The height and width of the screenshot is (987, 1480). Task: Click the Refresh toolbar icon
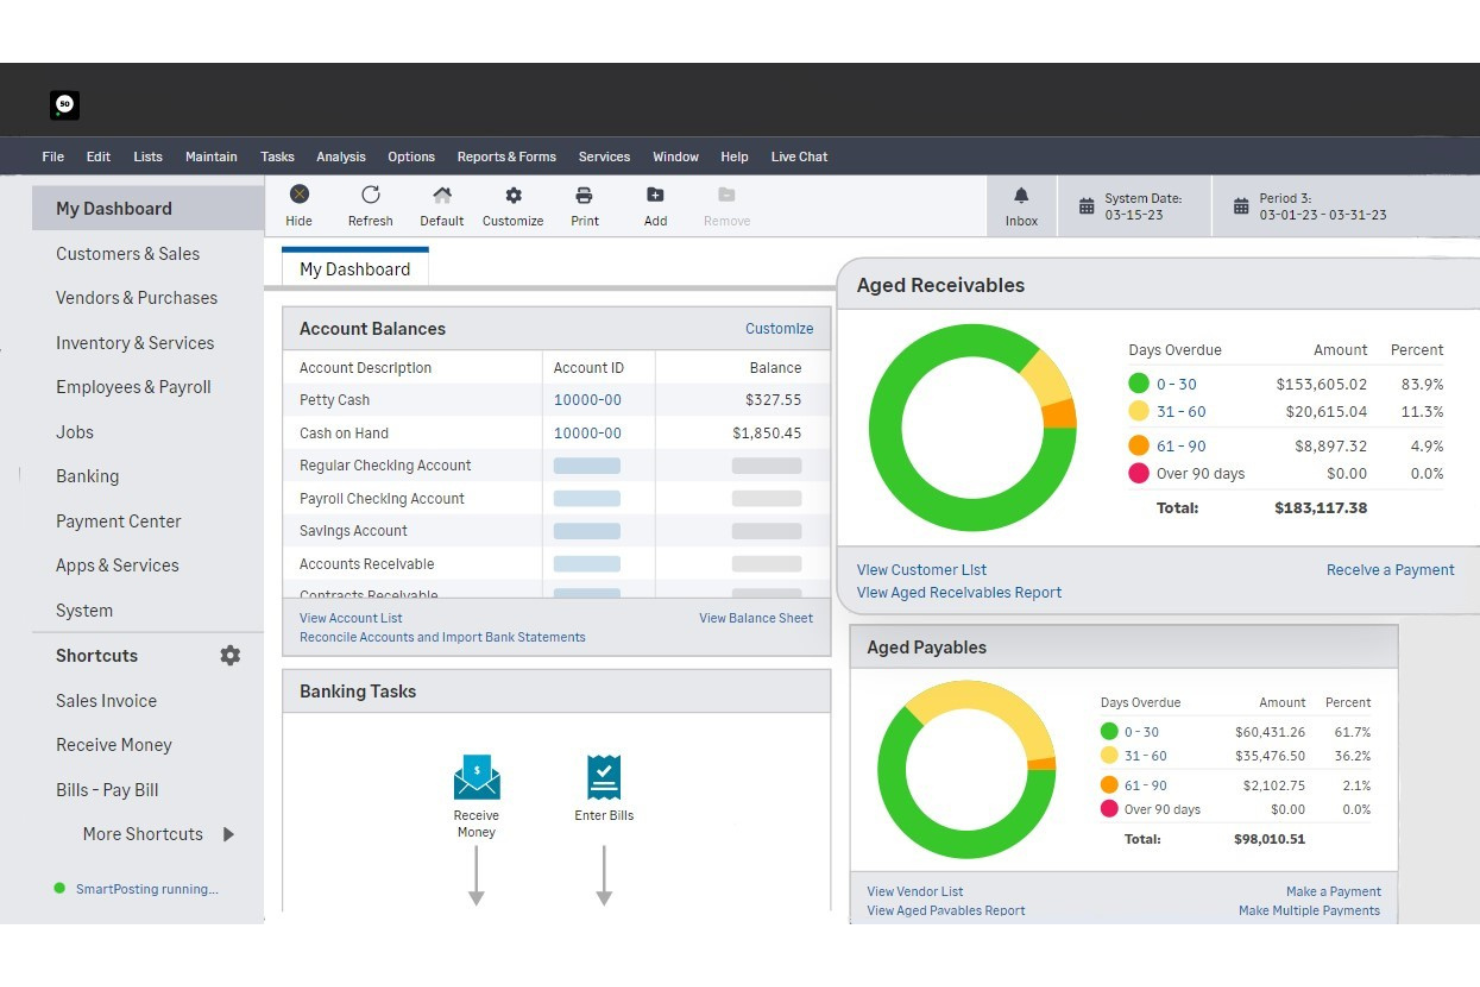(x=370, y=194)
